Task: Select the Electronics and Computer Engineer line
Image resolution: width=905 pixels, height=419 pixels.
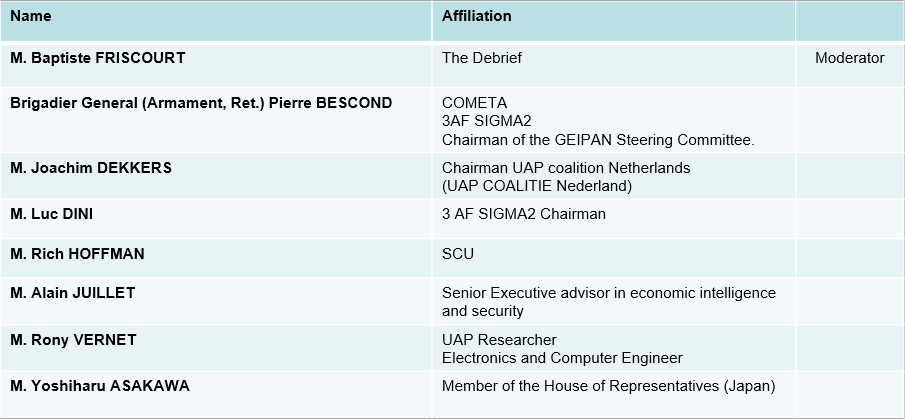Action: [562, 358]
